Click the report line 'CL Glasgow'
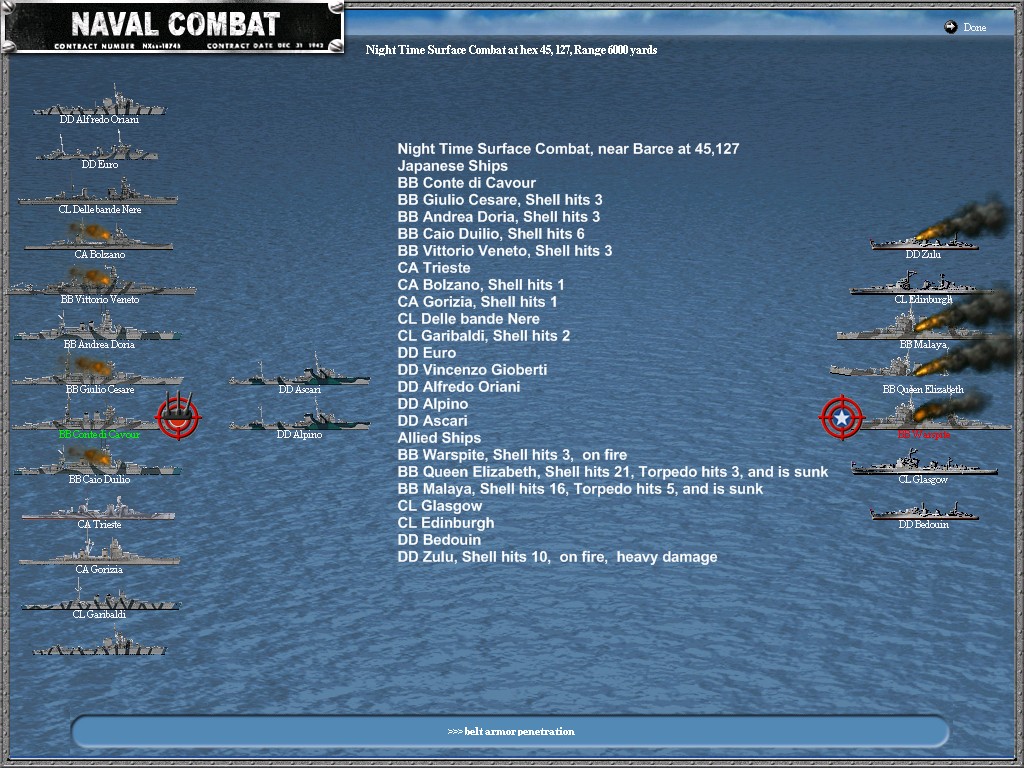 click(x=440, y=505)
